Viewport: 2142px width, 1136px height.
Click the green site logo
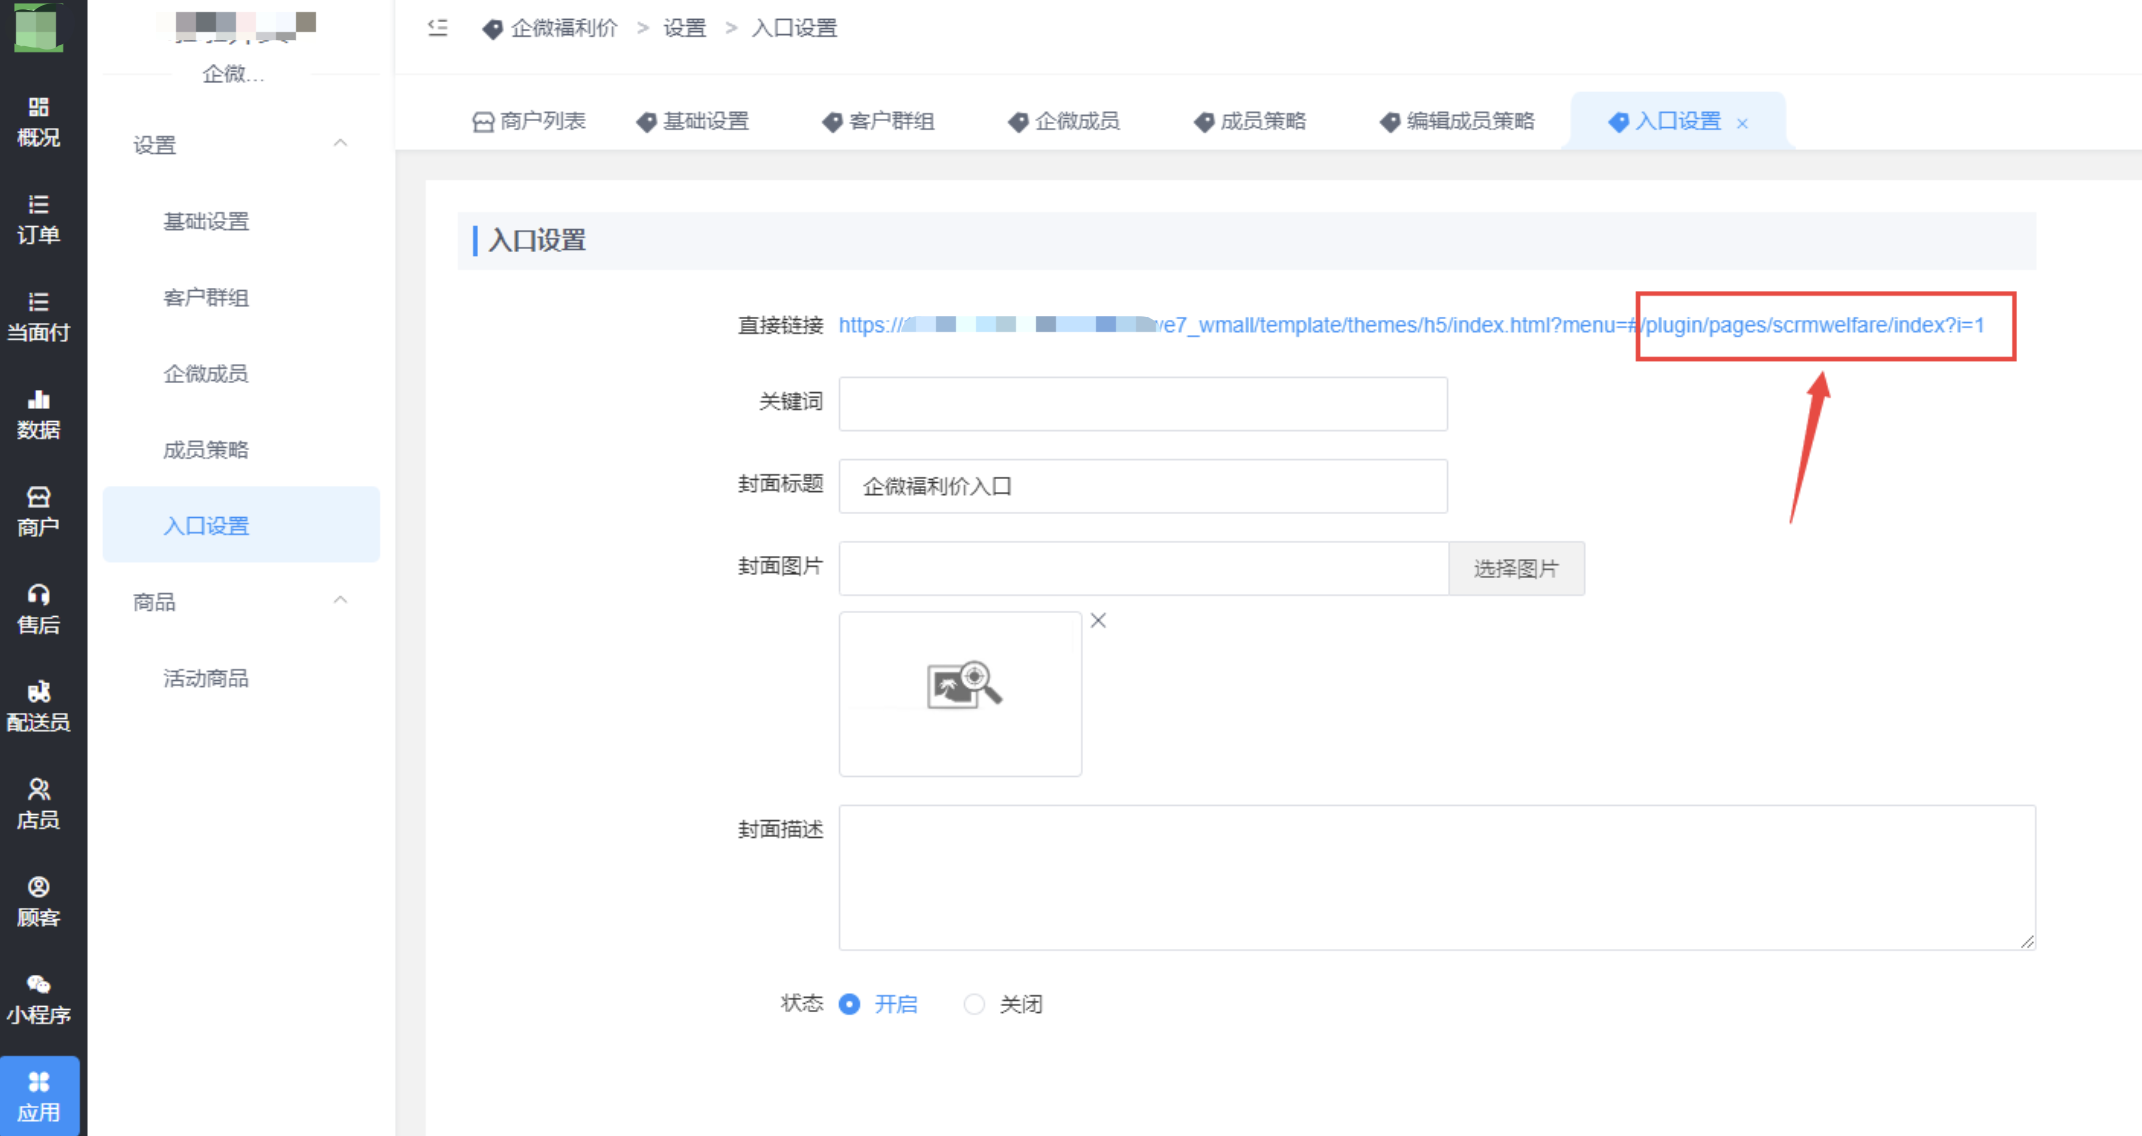pyautogui.click(x=38, y=26)
